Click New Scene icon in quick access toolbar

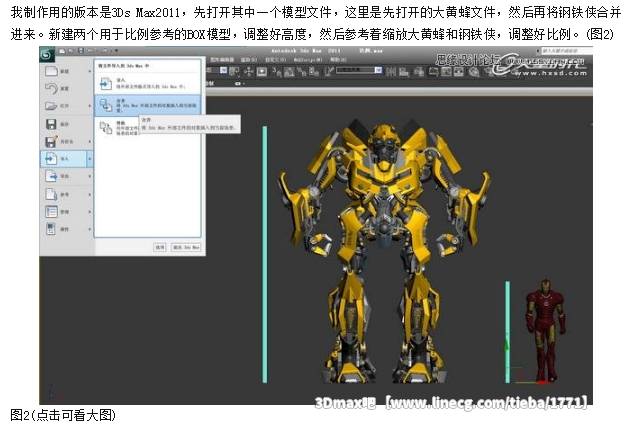click(62, 51)
